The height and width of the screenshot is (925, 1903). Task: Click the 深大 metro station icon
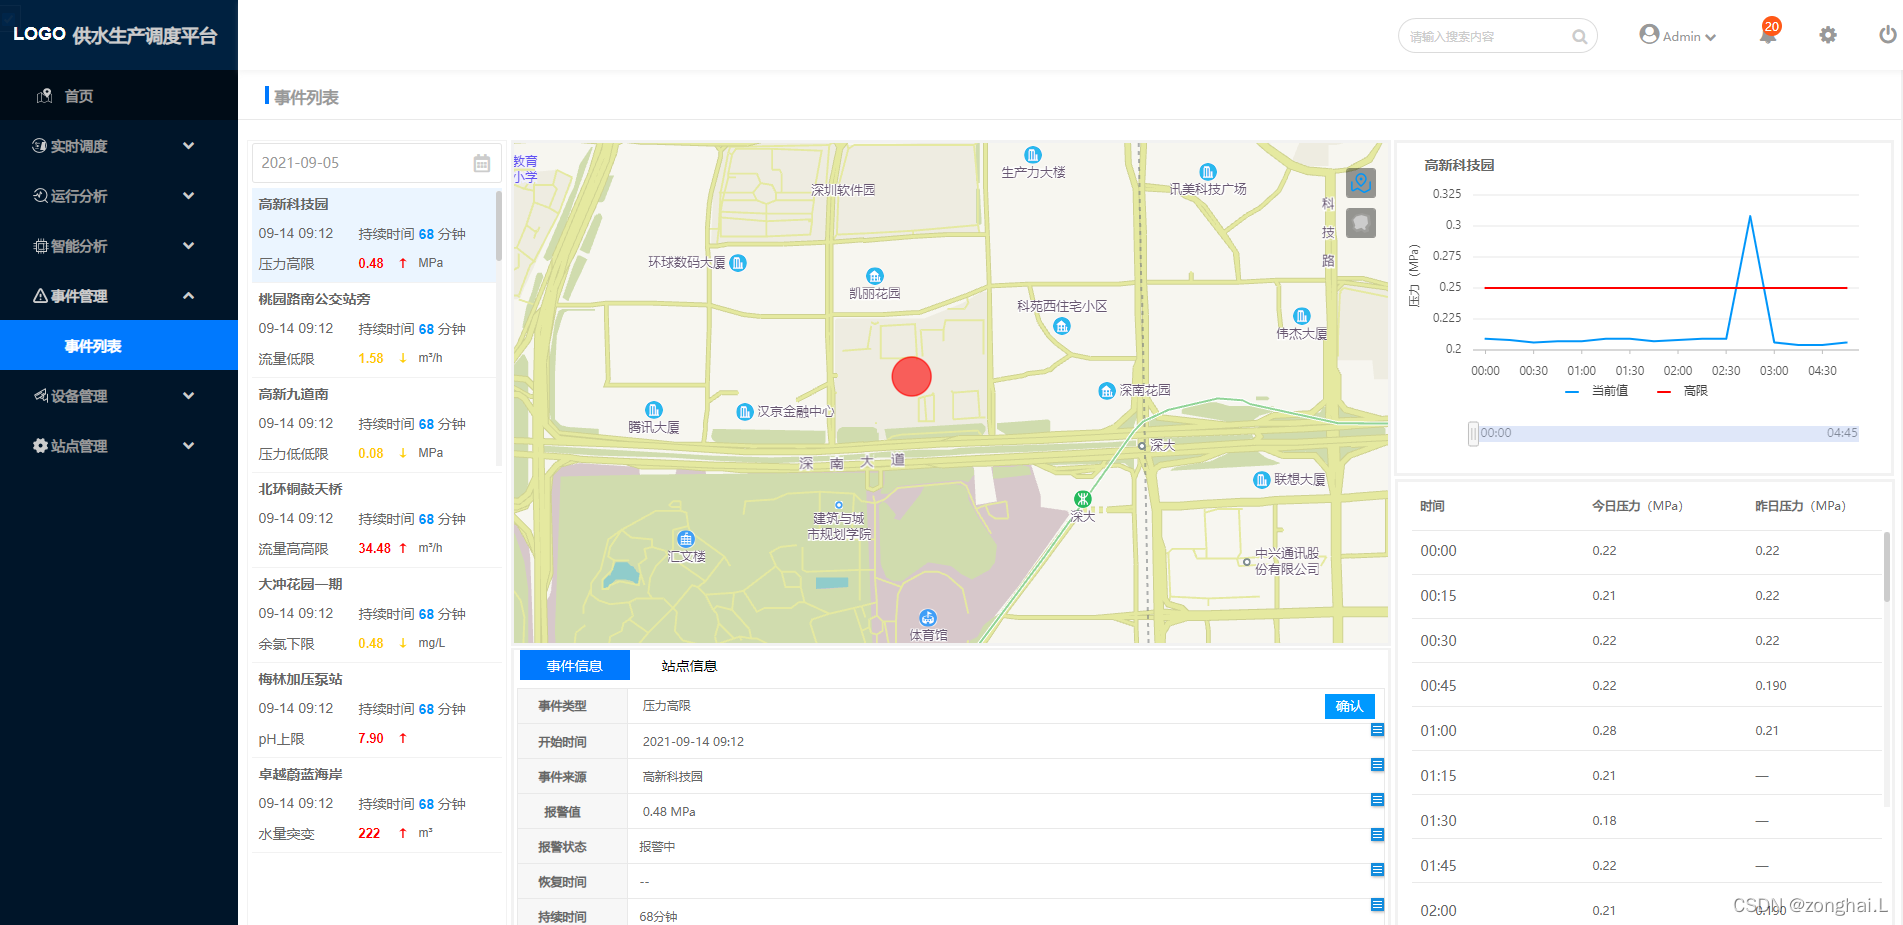point(1083,499)
